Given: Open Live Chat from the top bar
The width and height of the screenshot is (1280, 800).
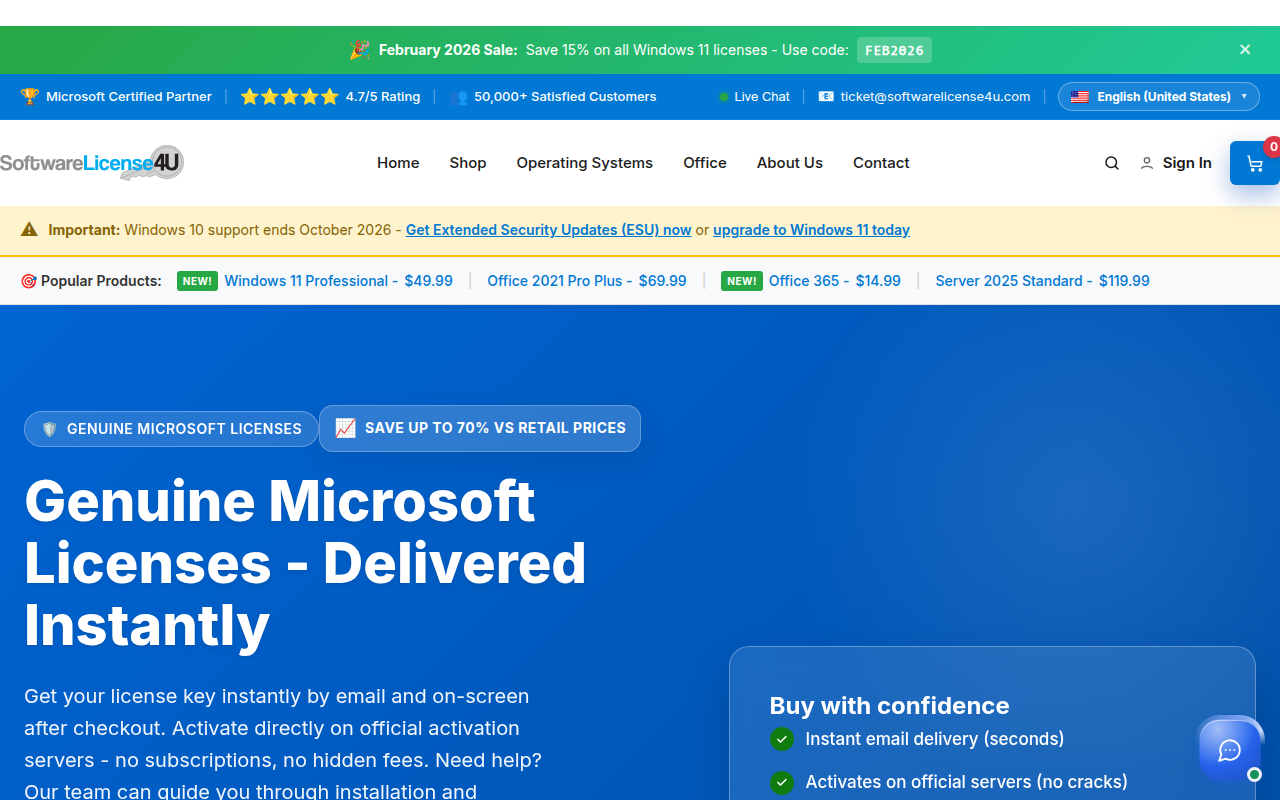Looking at the screenshot, I should click(755, 97).
